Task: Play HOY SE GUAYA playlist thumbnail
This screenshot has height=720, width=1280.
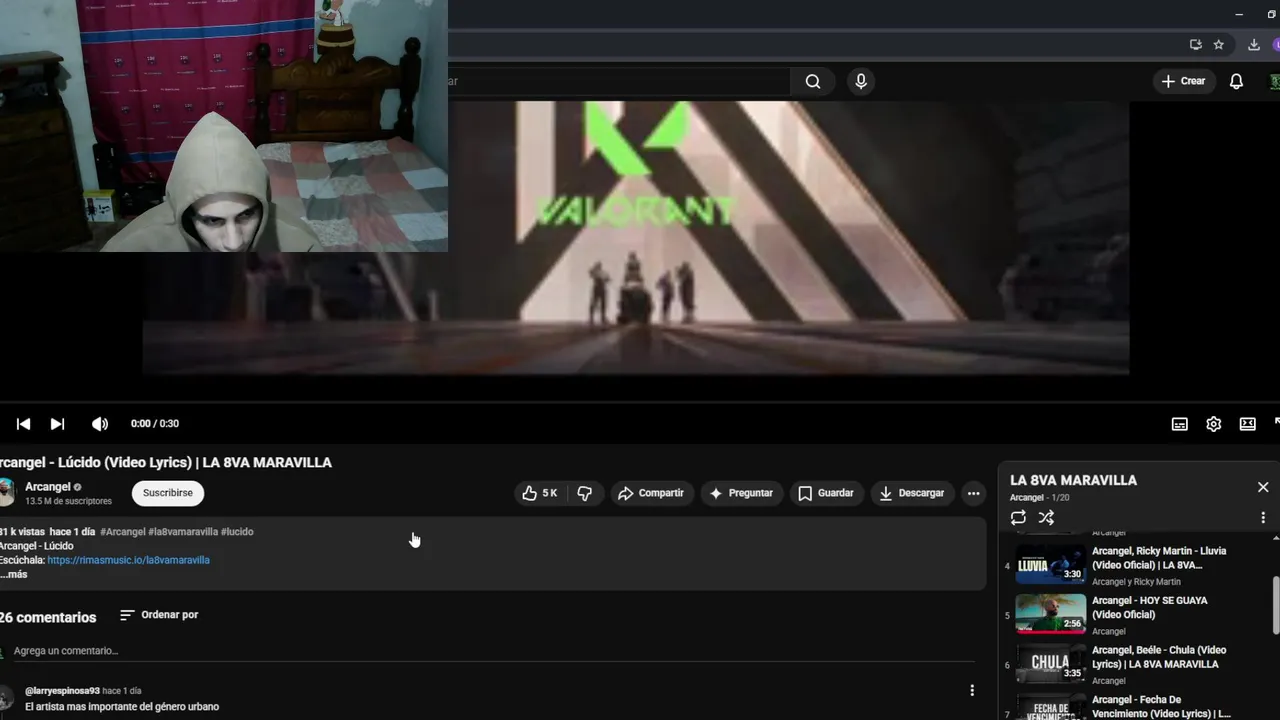Action: (x=1051, y=613)
